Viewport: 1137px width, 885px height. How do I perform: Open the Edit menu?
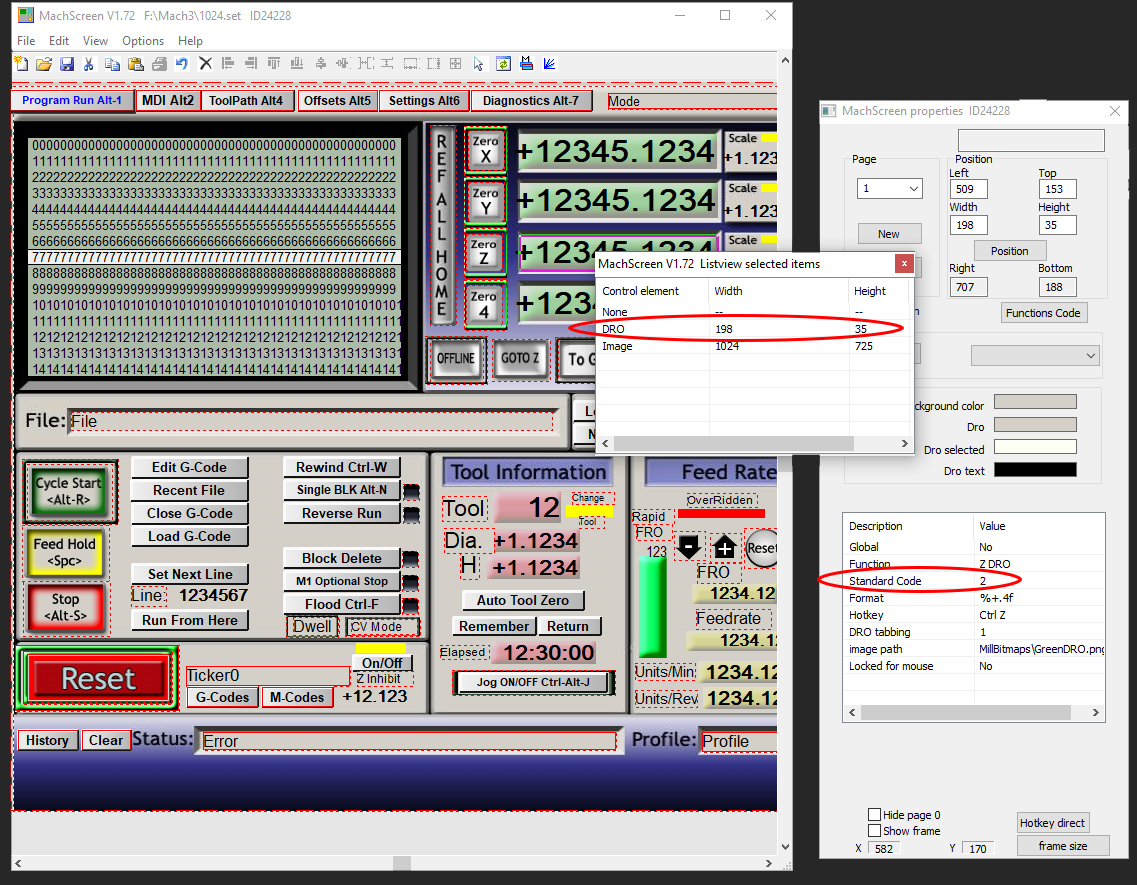tap(59, 41)
